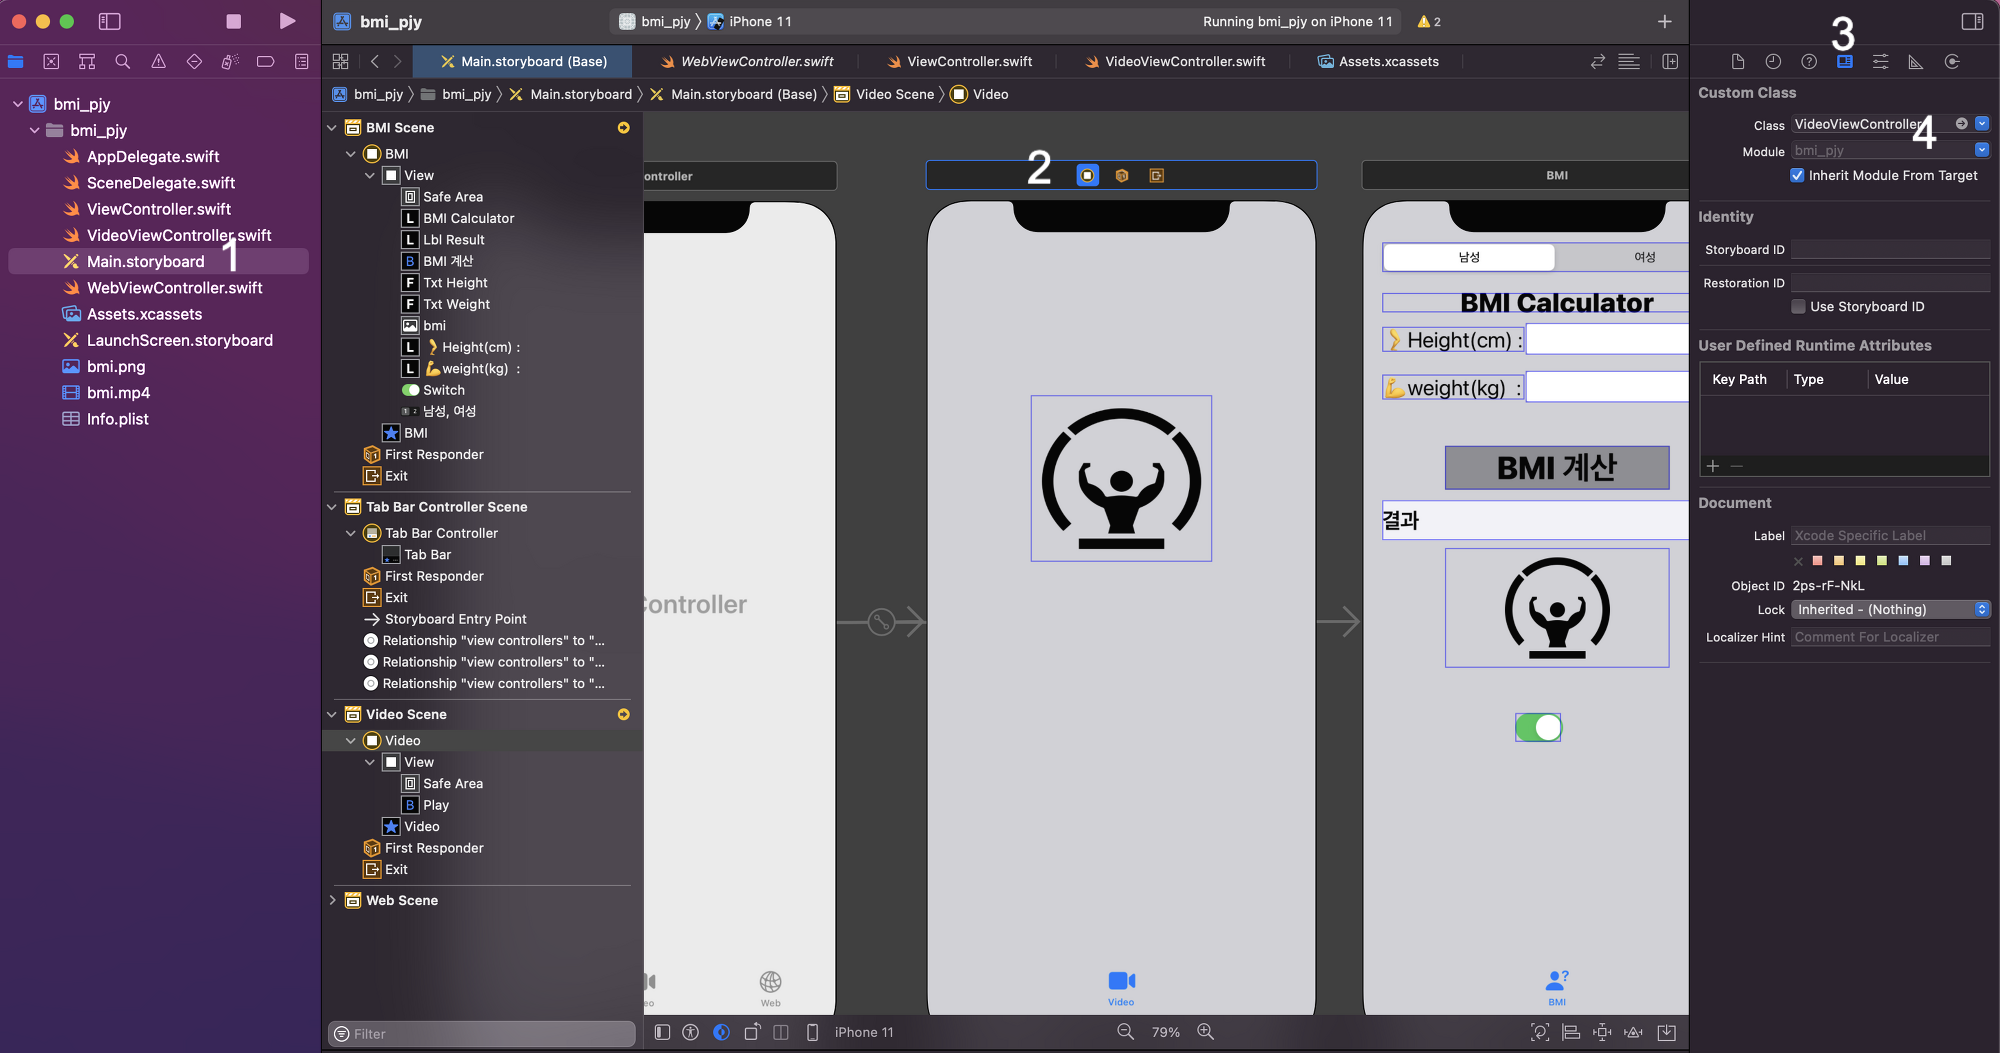The width and height of the screenshot is (2000, 1053).
Task: Open the Class dropdown arrow
Action: [x=1982, y=124]
